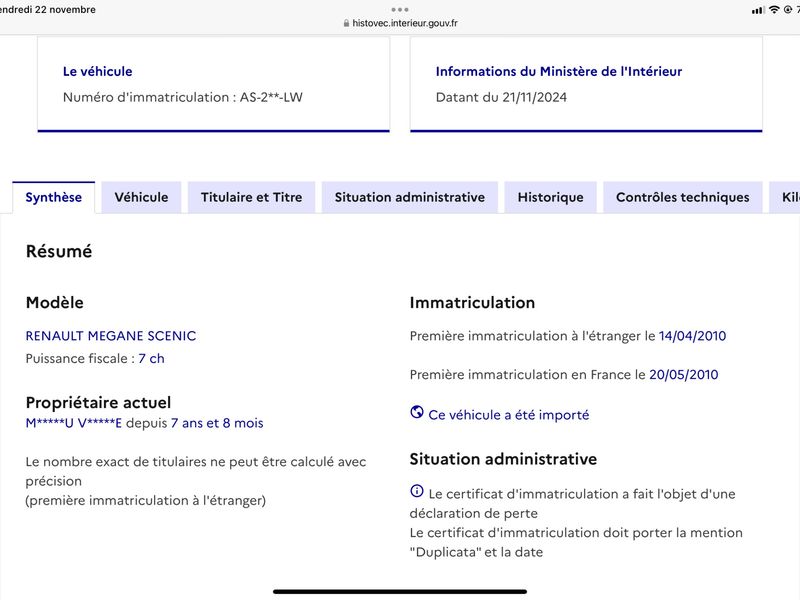This screenshot has height=600, width=800.
Task: Tap the date 'vendredi 22 novembre' in status bar
Action: click(x=47, y=10)
